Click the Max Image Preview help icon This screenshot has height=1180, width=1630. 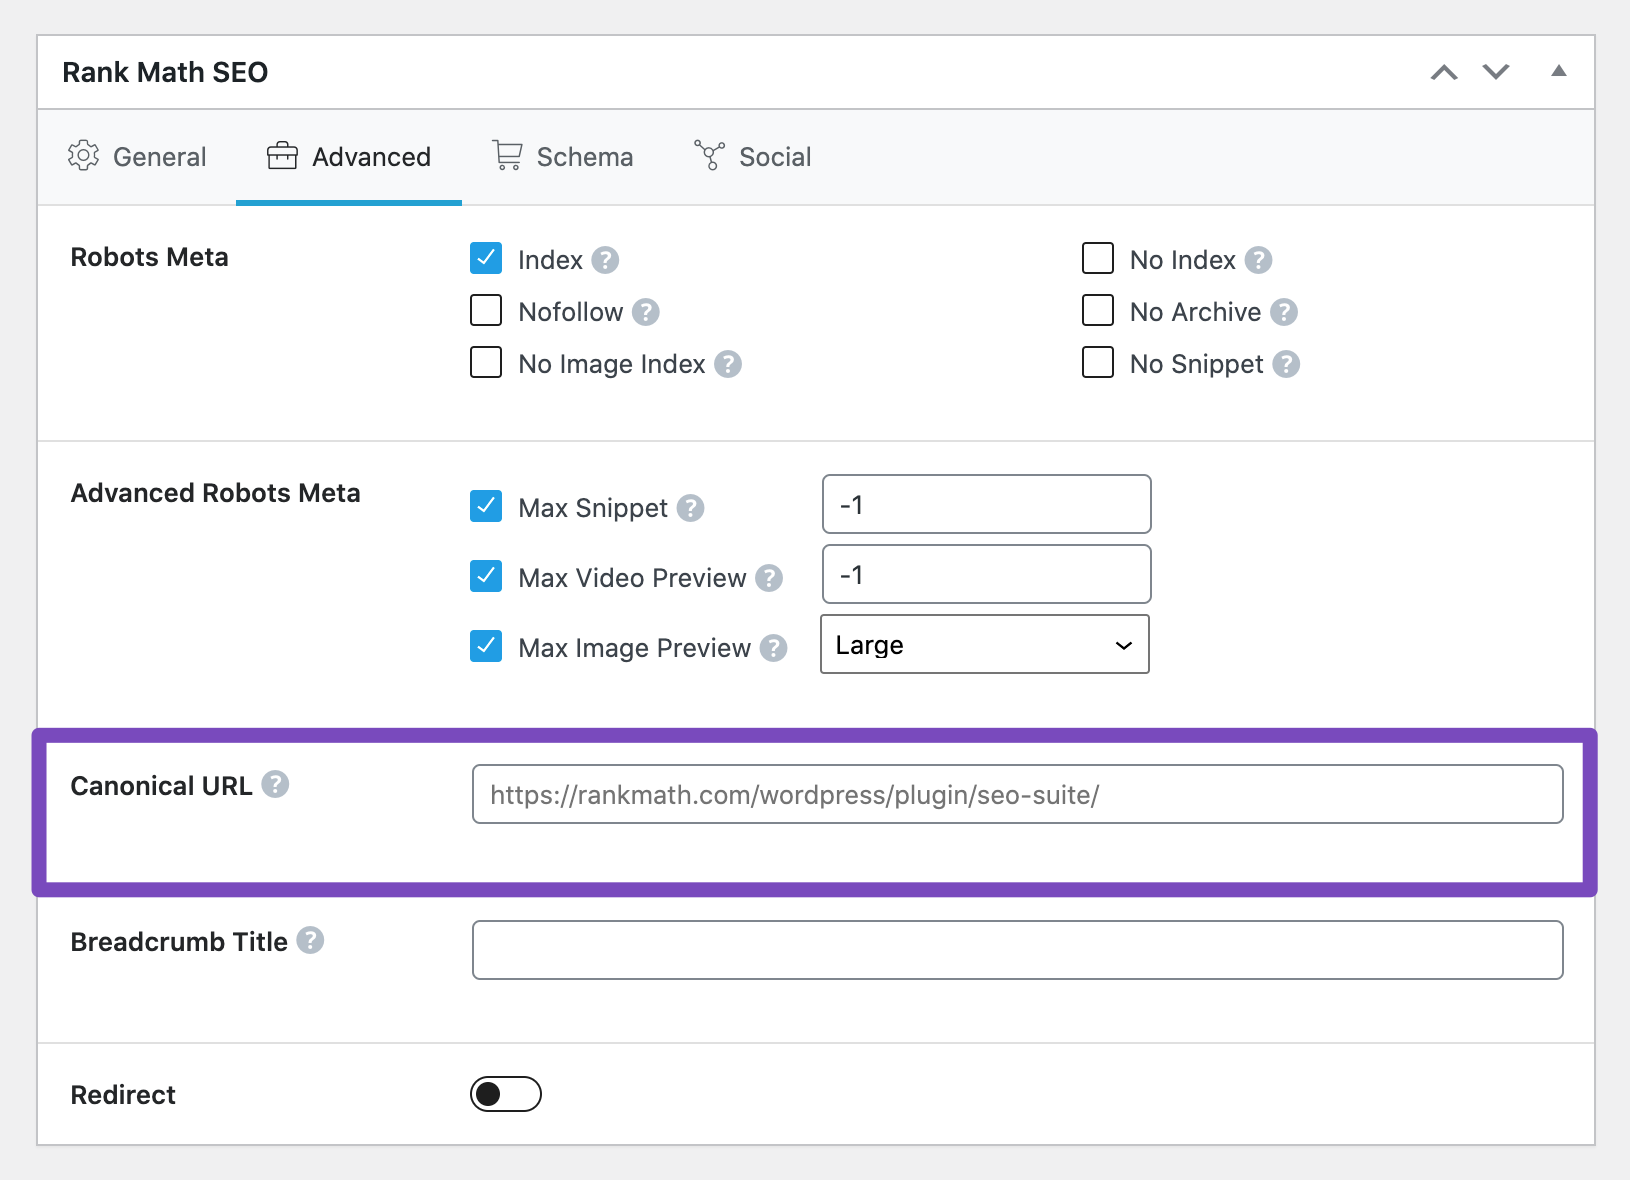773,648
